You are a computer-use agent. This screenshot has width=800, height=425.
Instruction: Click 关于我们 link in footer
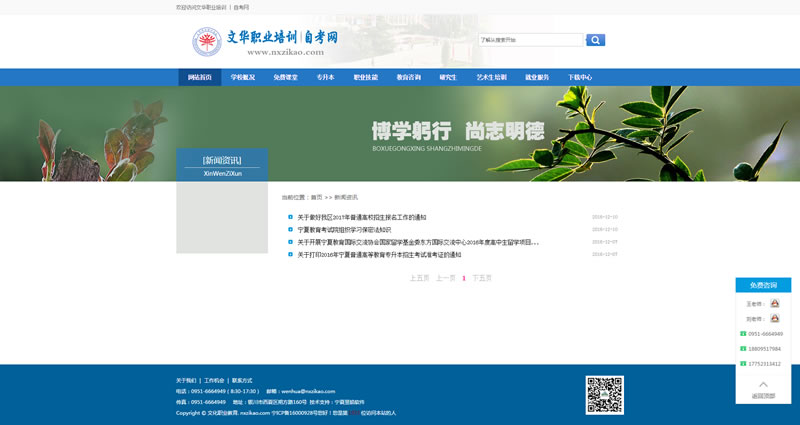click(186, 380)
